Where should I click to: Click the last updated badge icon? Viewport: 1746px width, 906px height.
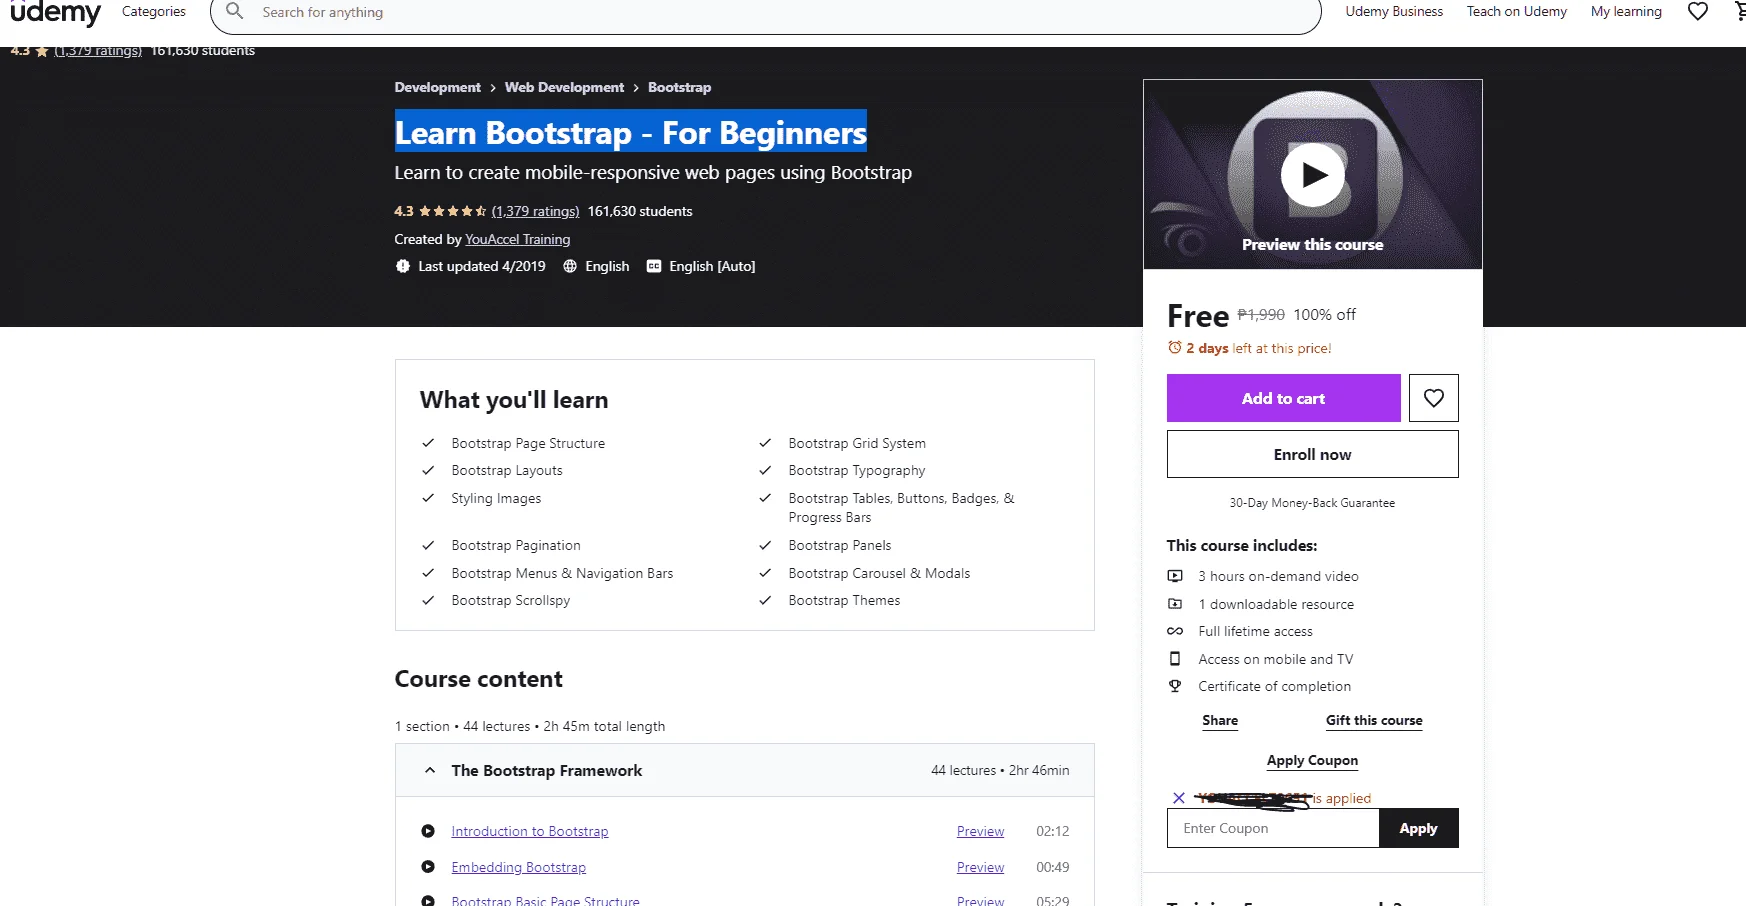(403, 266)
